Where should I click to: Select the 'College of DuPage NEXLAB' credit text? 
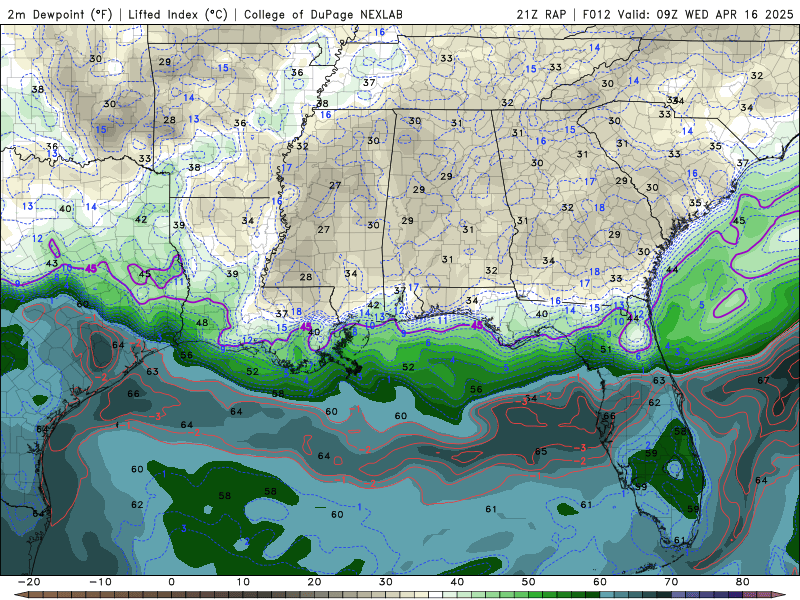(323, 14)
